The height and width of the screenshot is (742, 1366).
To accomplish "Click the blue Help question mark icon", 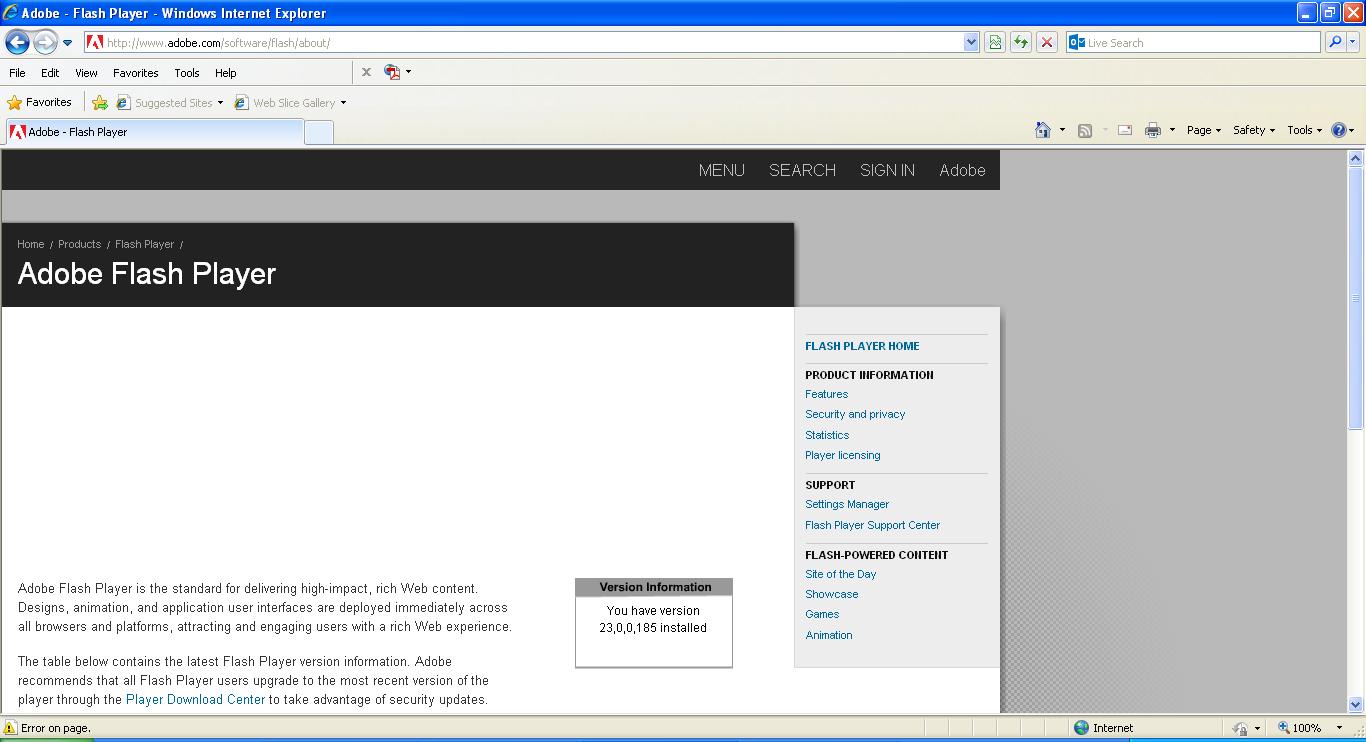I will [x=1339, y=130].
